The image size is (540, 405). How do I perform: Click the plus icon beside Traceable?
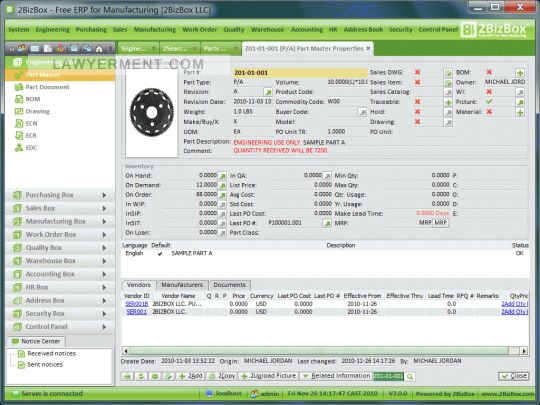click(x=448, y=102)
